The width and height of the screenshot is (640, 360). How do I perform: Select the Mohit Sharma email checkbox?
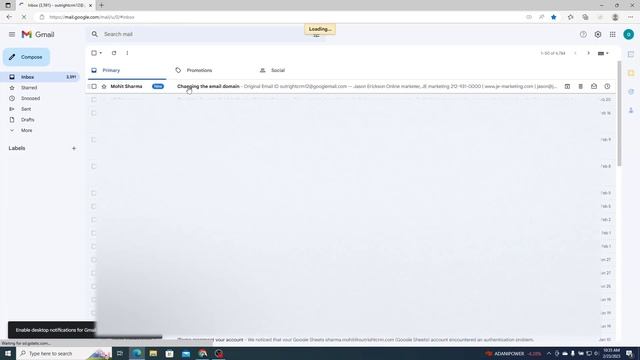pyautogui.click(x=94, y=87)
